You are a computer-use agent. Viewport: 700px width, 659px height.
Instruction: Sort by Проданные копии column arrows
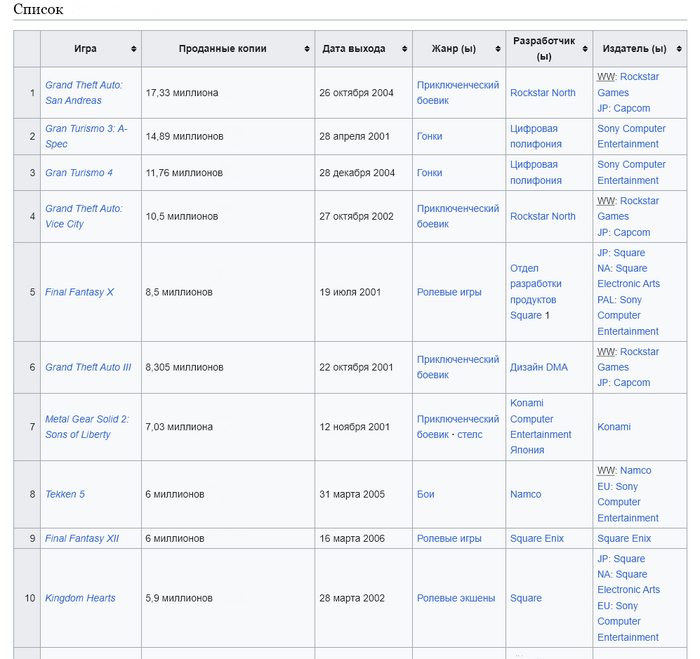click(x=305, y=49)
